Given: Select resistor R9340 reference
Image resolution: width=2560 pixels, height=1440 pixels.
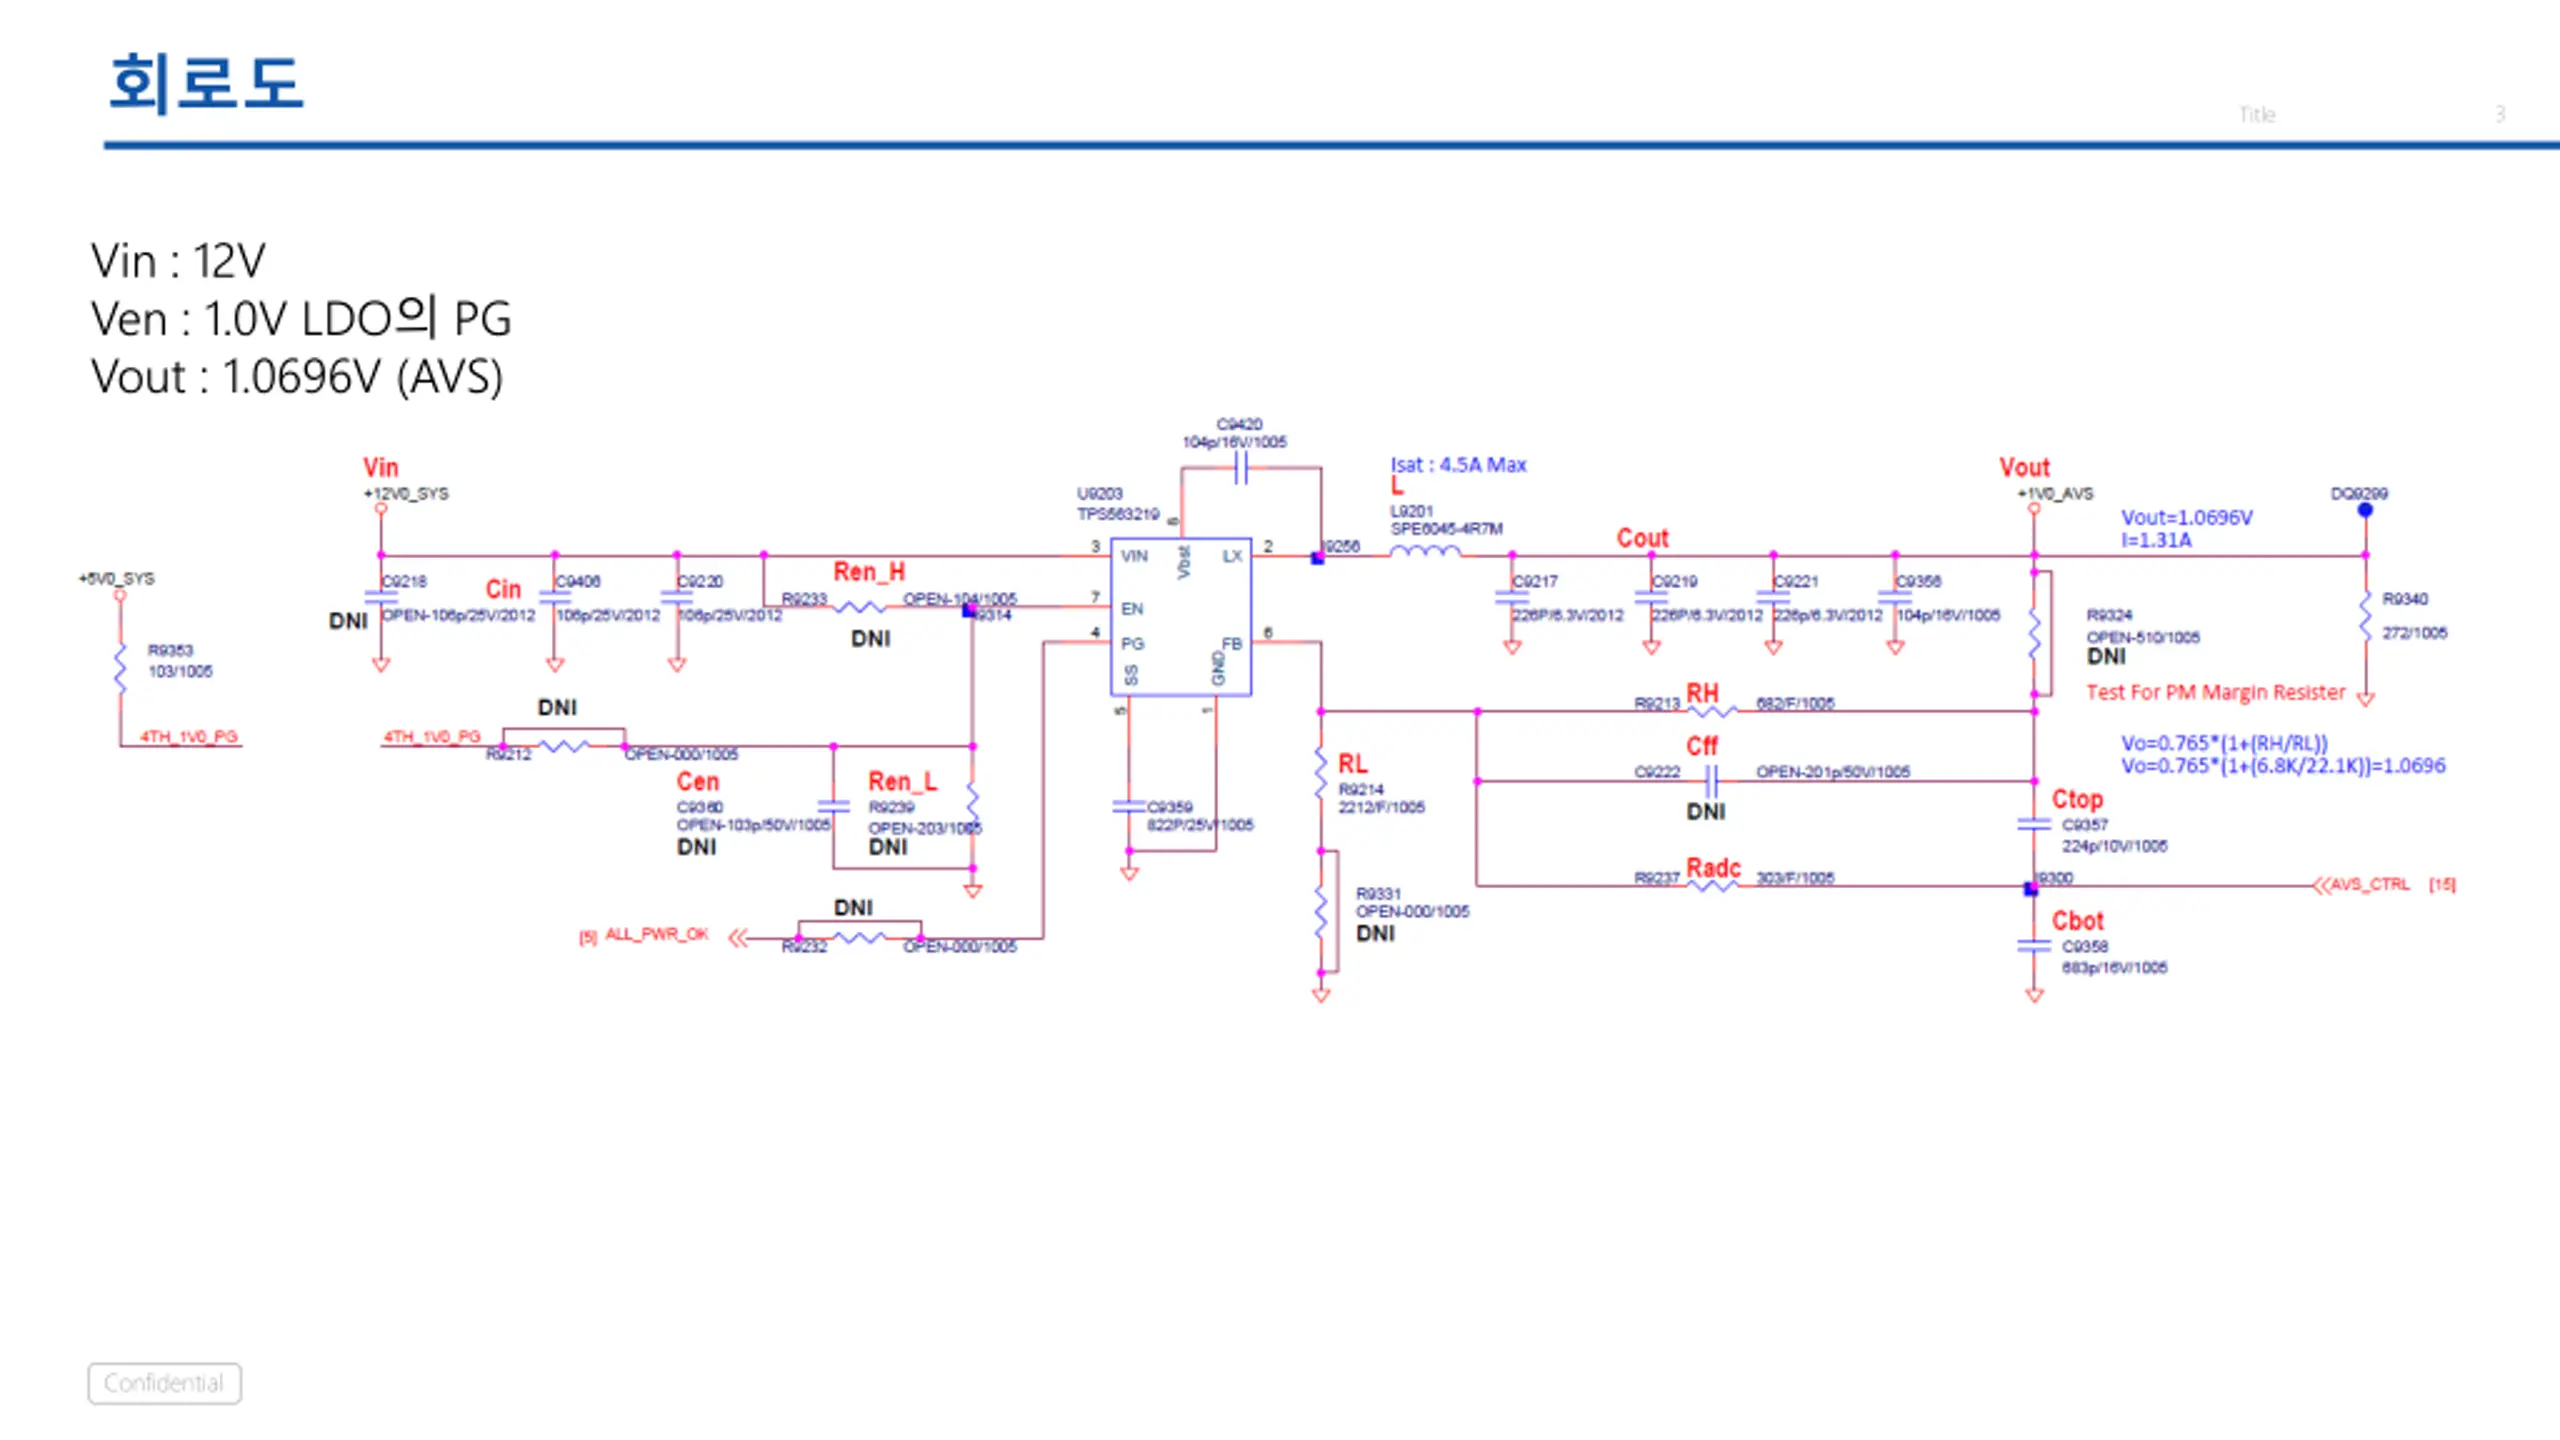Looking at the screenshot, I should 2405,599.
